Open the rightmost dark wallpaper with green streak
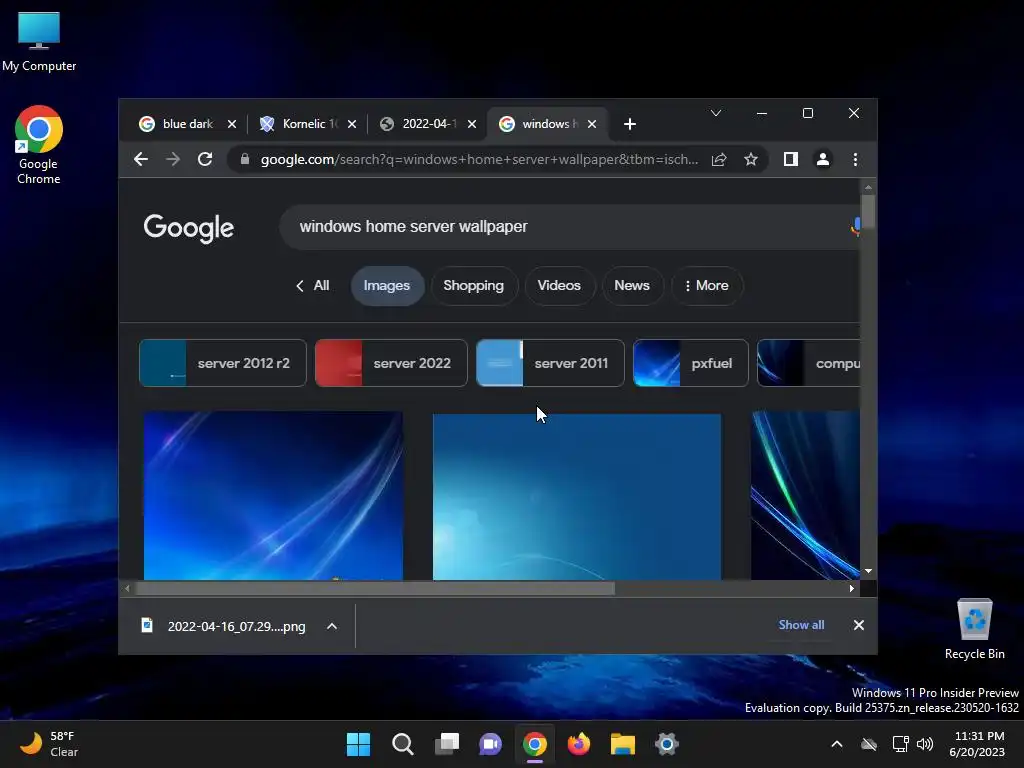The height and width of the screenshot is (768, 1024). (x=805, y=496)
